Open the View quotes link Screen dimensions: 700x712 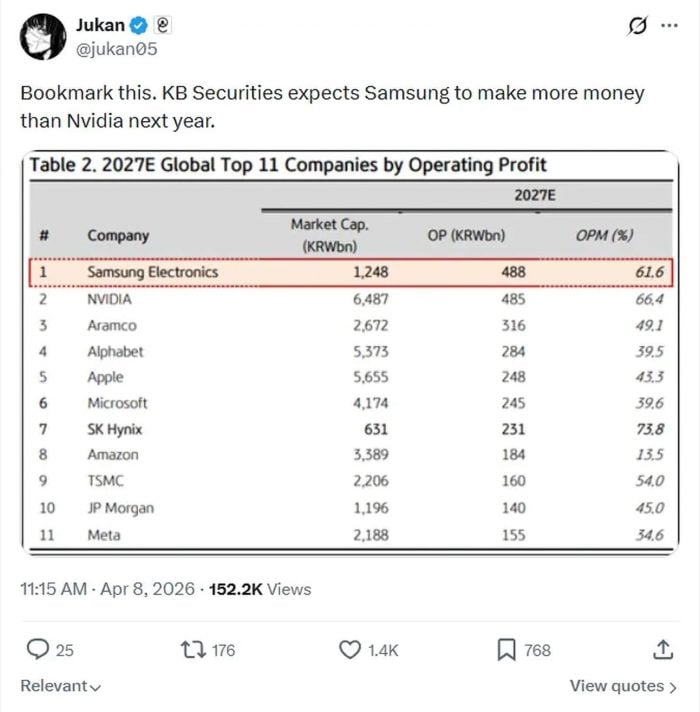coord(623,686)
